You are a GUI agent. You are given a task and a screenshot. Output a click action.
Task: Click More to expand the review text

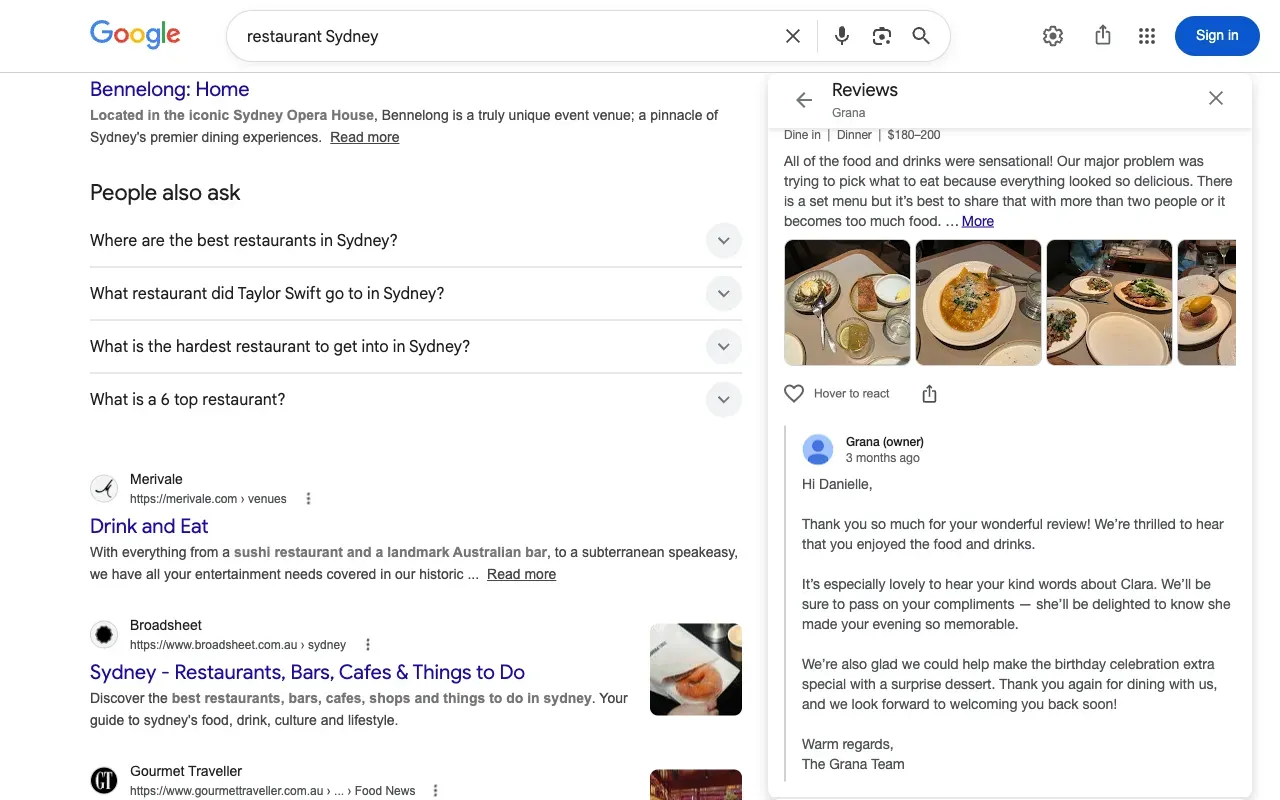[x=978, y=221]
